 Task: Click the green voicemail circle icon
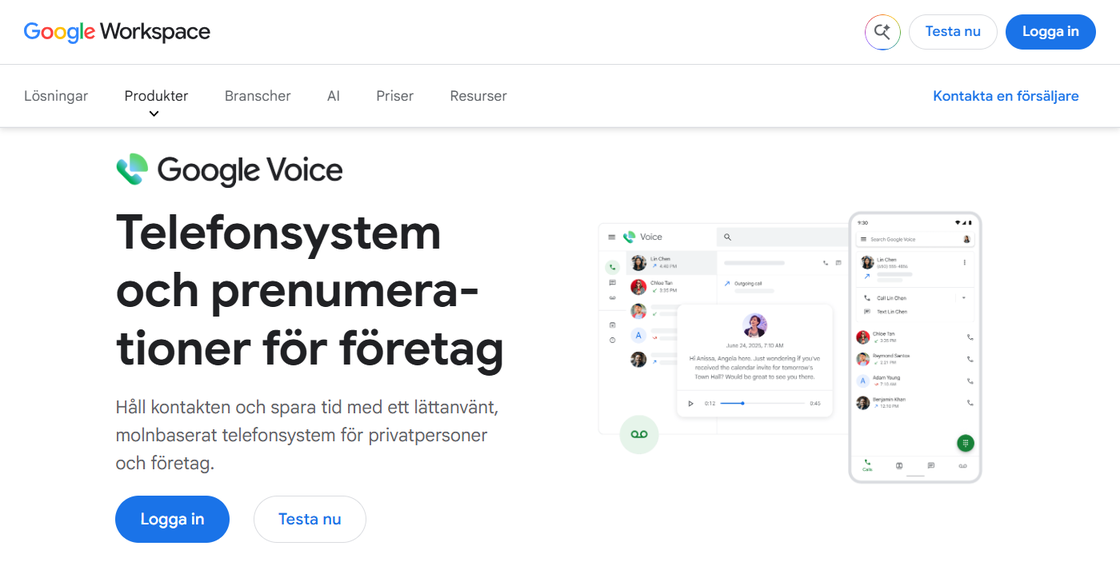click(x=639, y=434)
